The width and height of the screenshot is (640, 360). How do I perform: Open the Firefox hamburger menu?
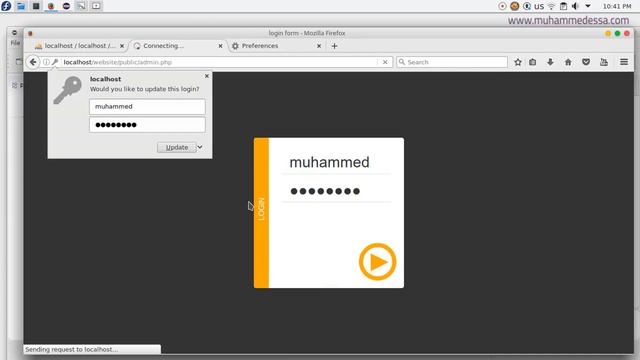pyautogui.click(x=624, y=62)
